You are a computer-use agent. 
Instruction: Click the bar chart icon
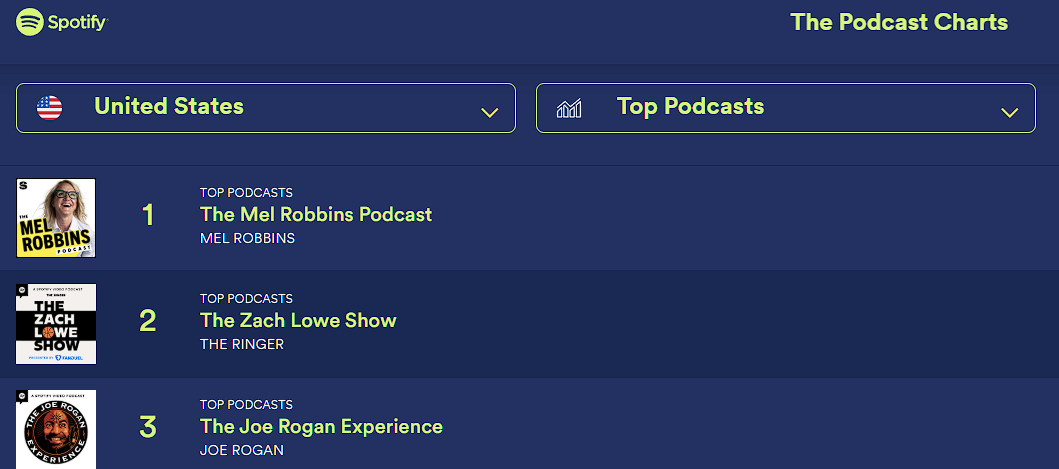(x=569, y=108)
